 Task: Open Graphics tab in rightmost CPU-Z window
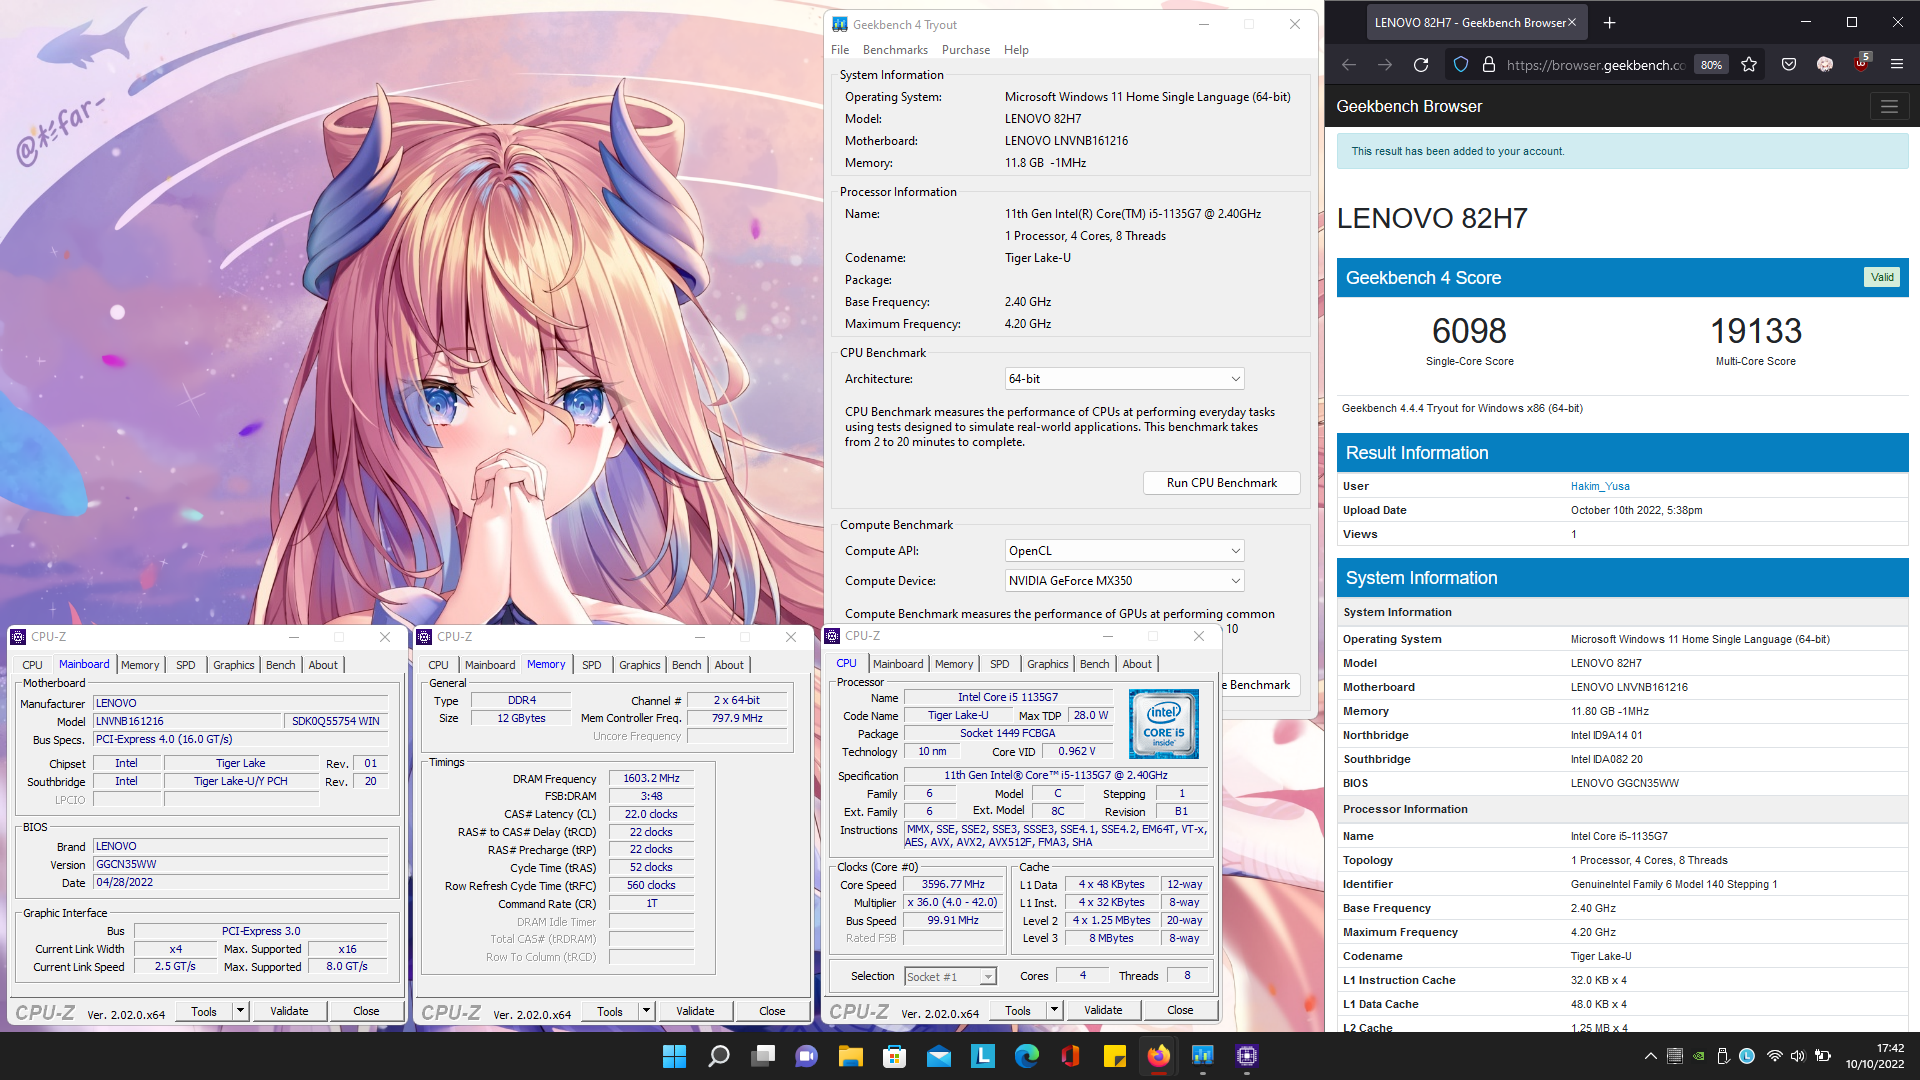coord(1047,664)
